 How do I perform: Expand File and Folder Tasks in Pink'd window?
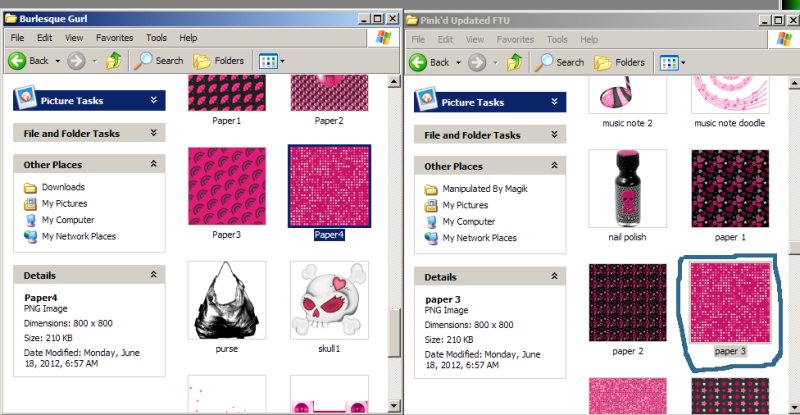point(555,134)
